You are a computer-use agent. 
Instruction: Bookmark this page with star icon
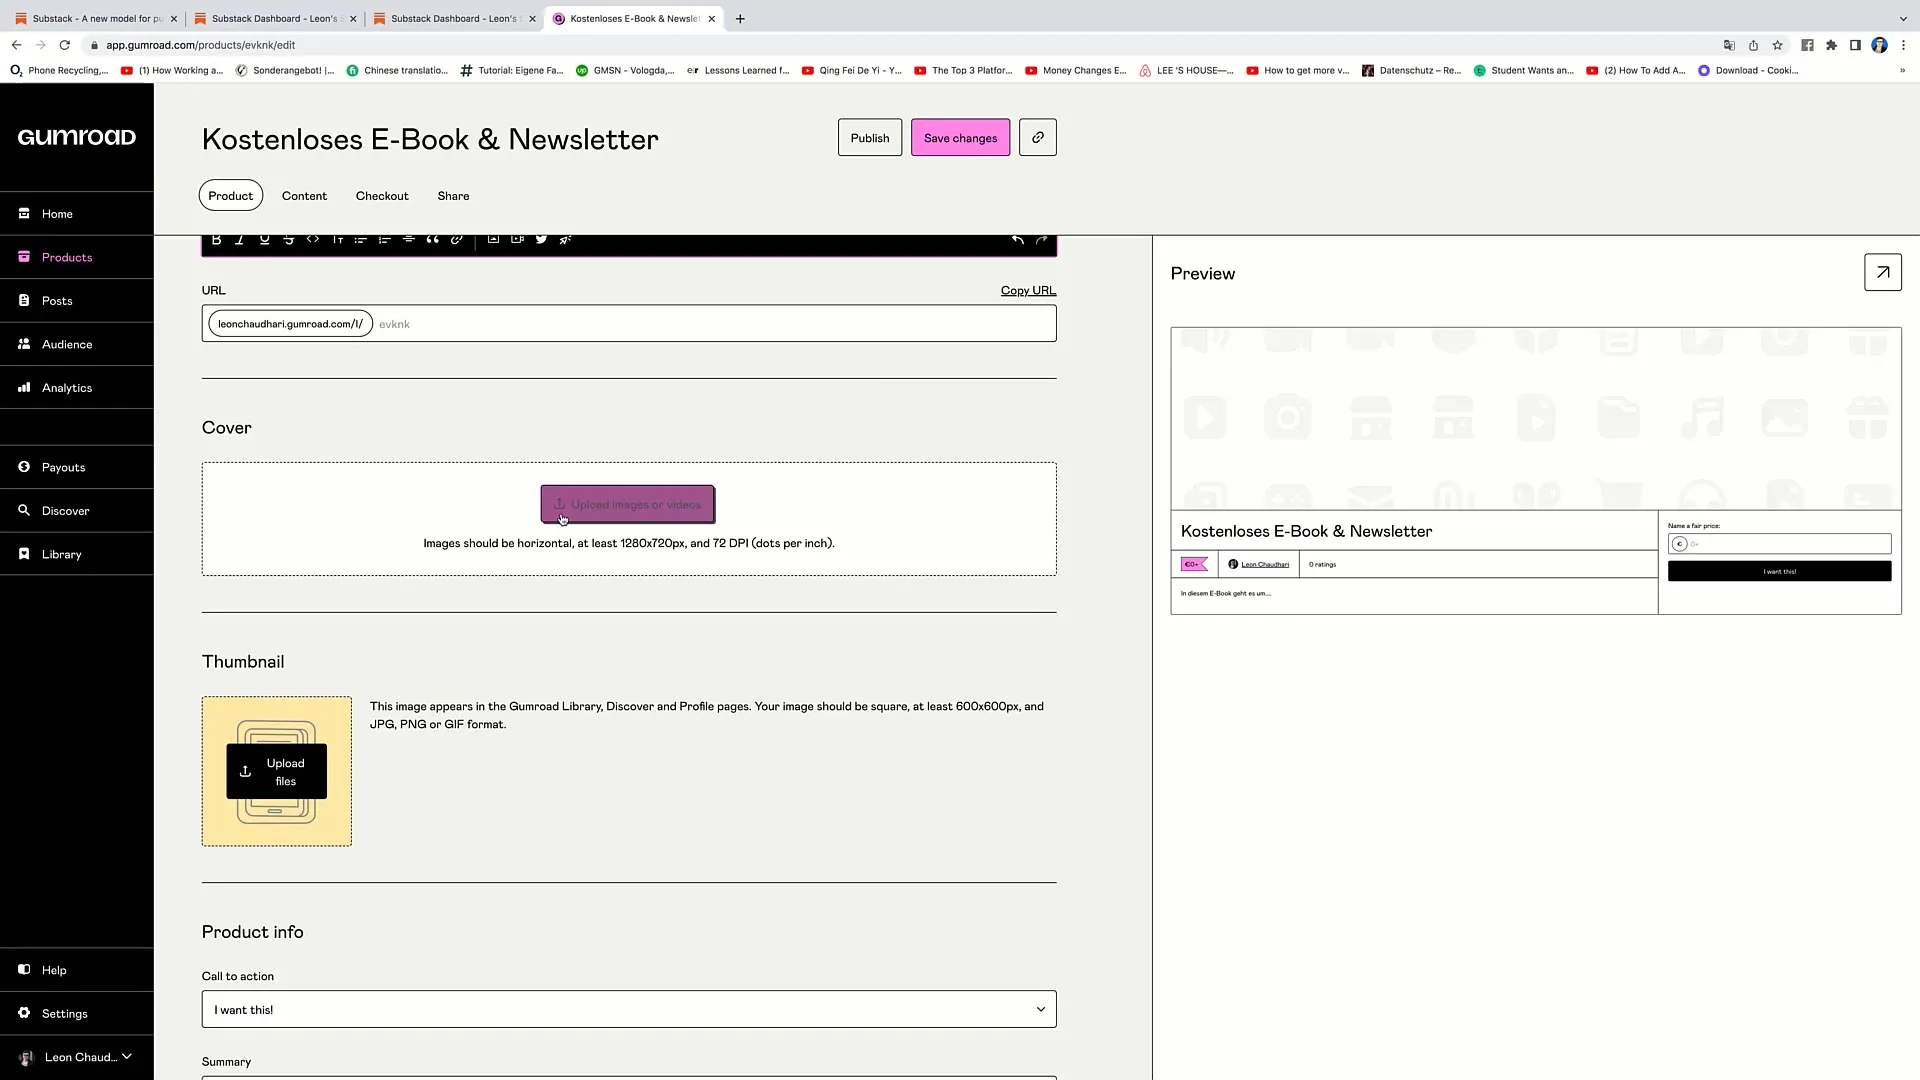pyautogui.click(x=1777, y=45)
